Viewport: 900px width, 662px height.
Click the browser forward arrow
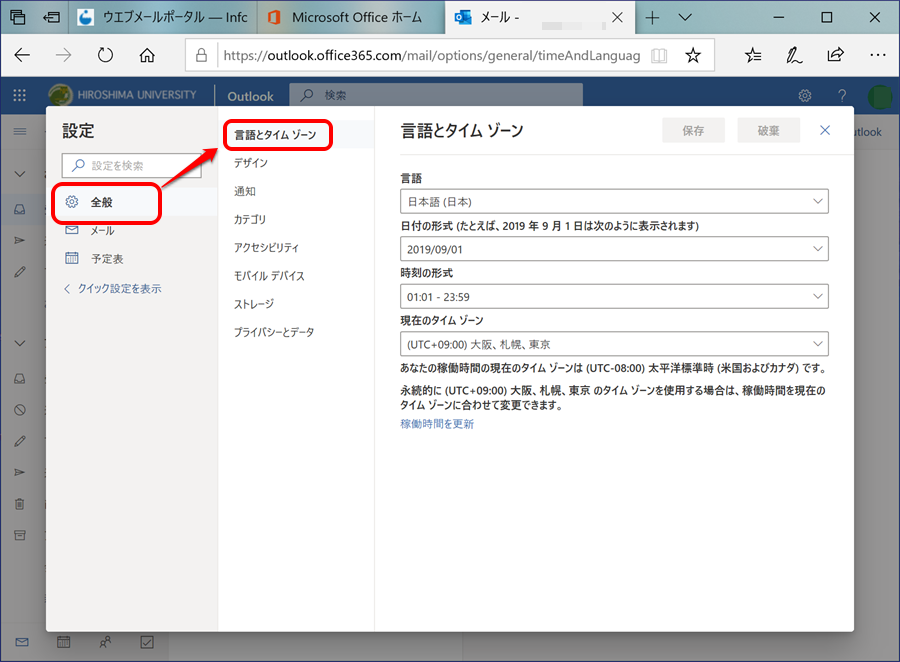point(63,55)
